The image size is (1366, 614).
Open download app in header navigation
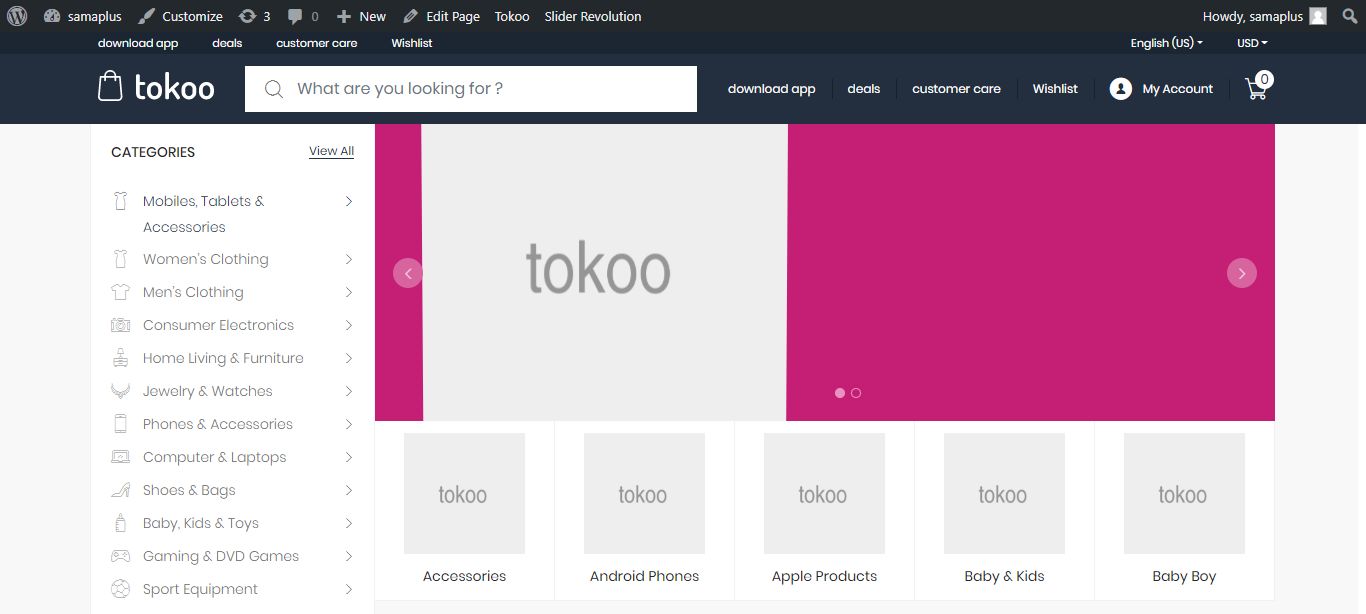(772, 89)
